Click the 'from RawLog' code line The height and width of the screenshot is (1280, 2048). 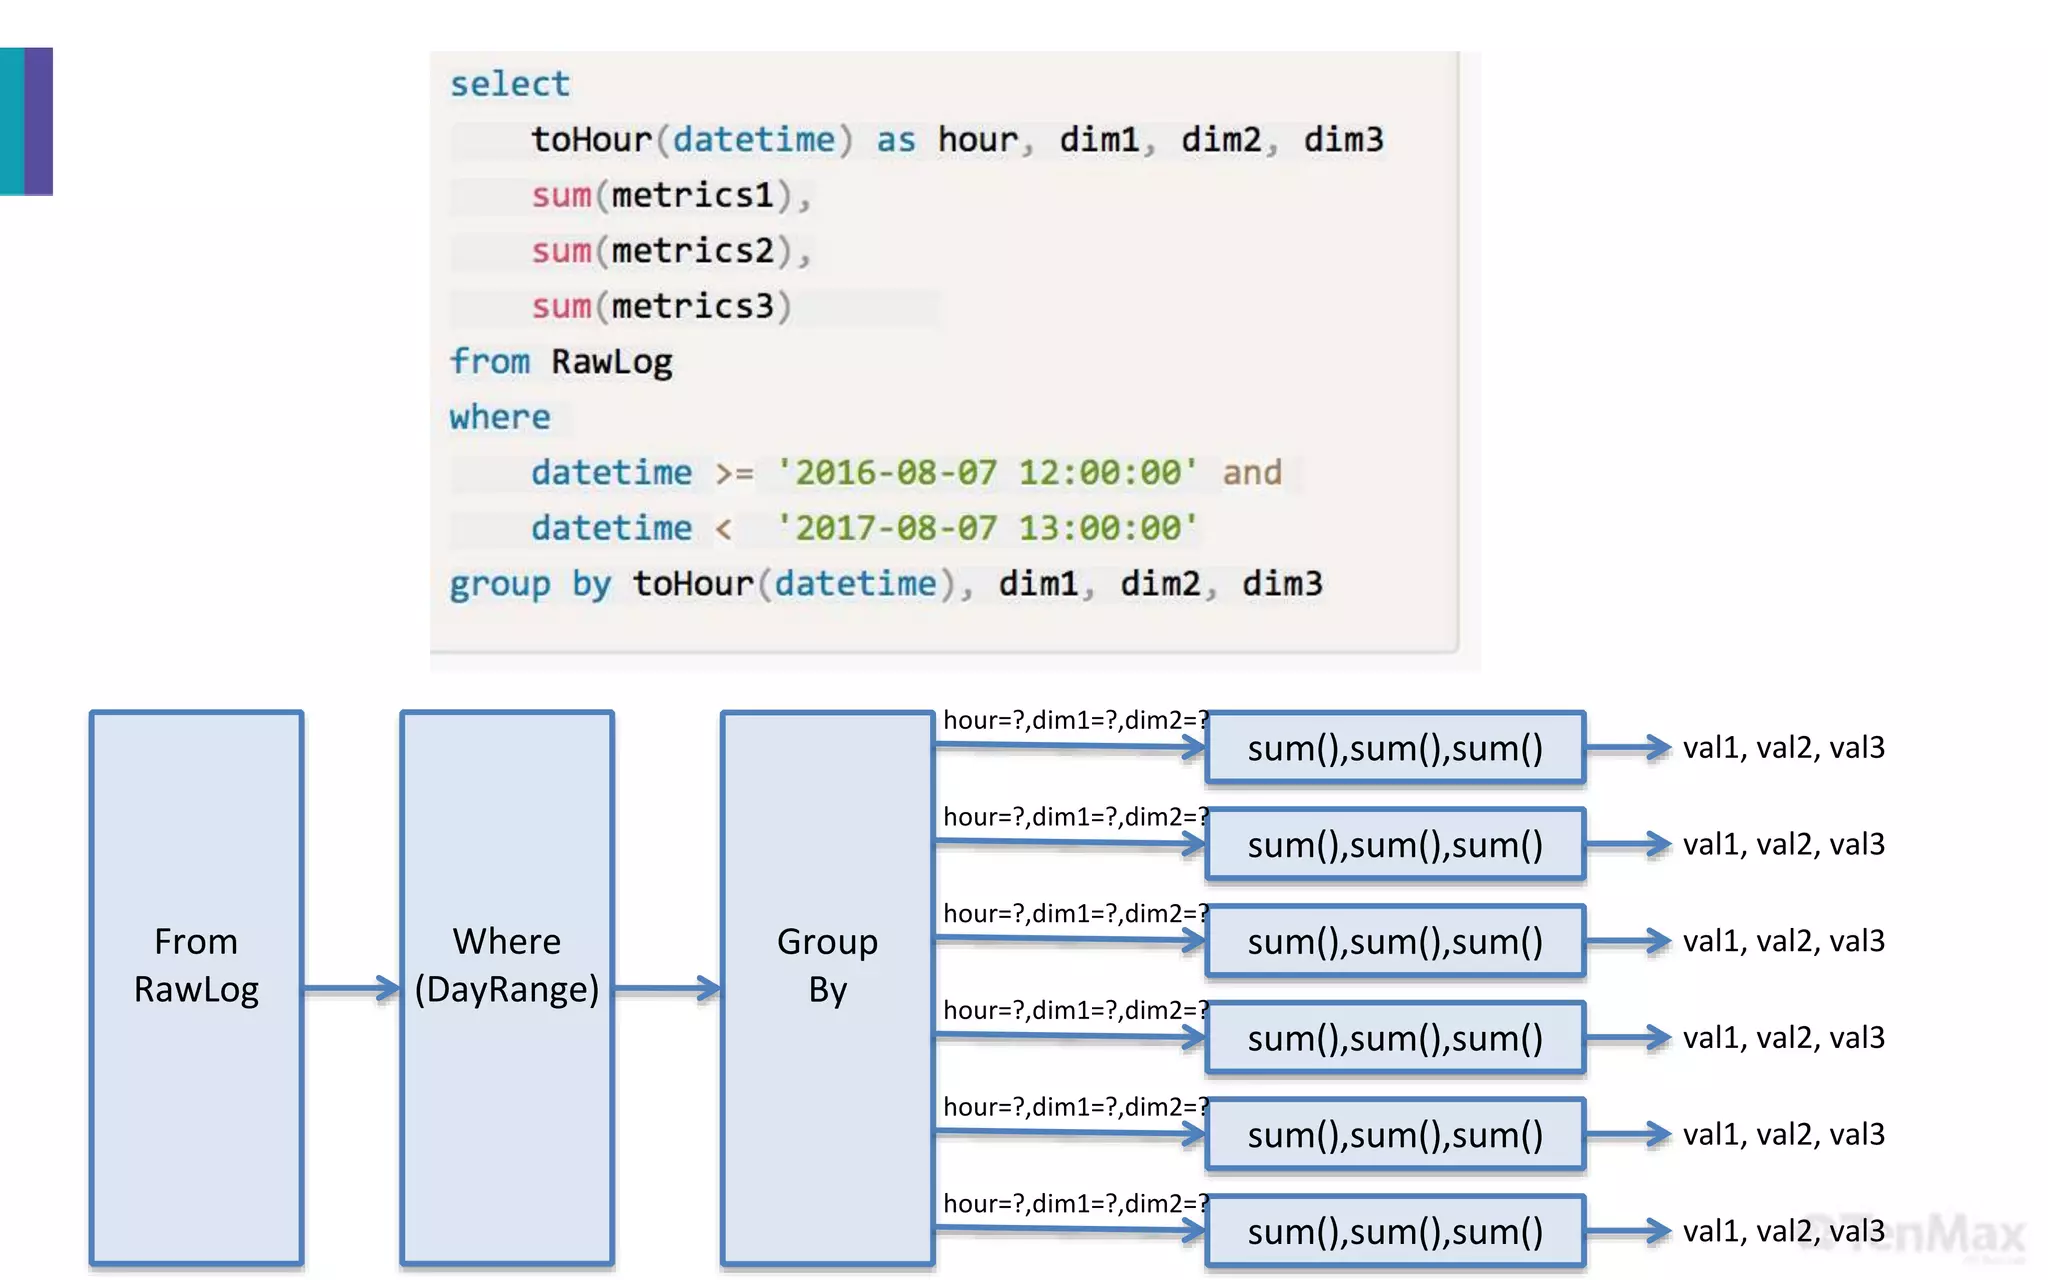pyautogui.click(x=561, y=362)
